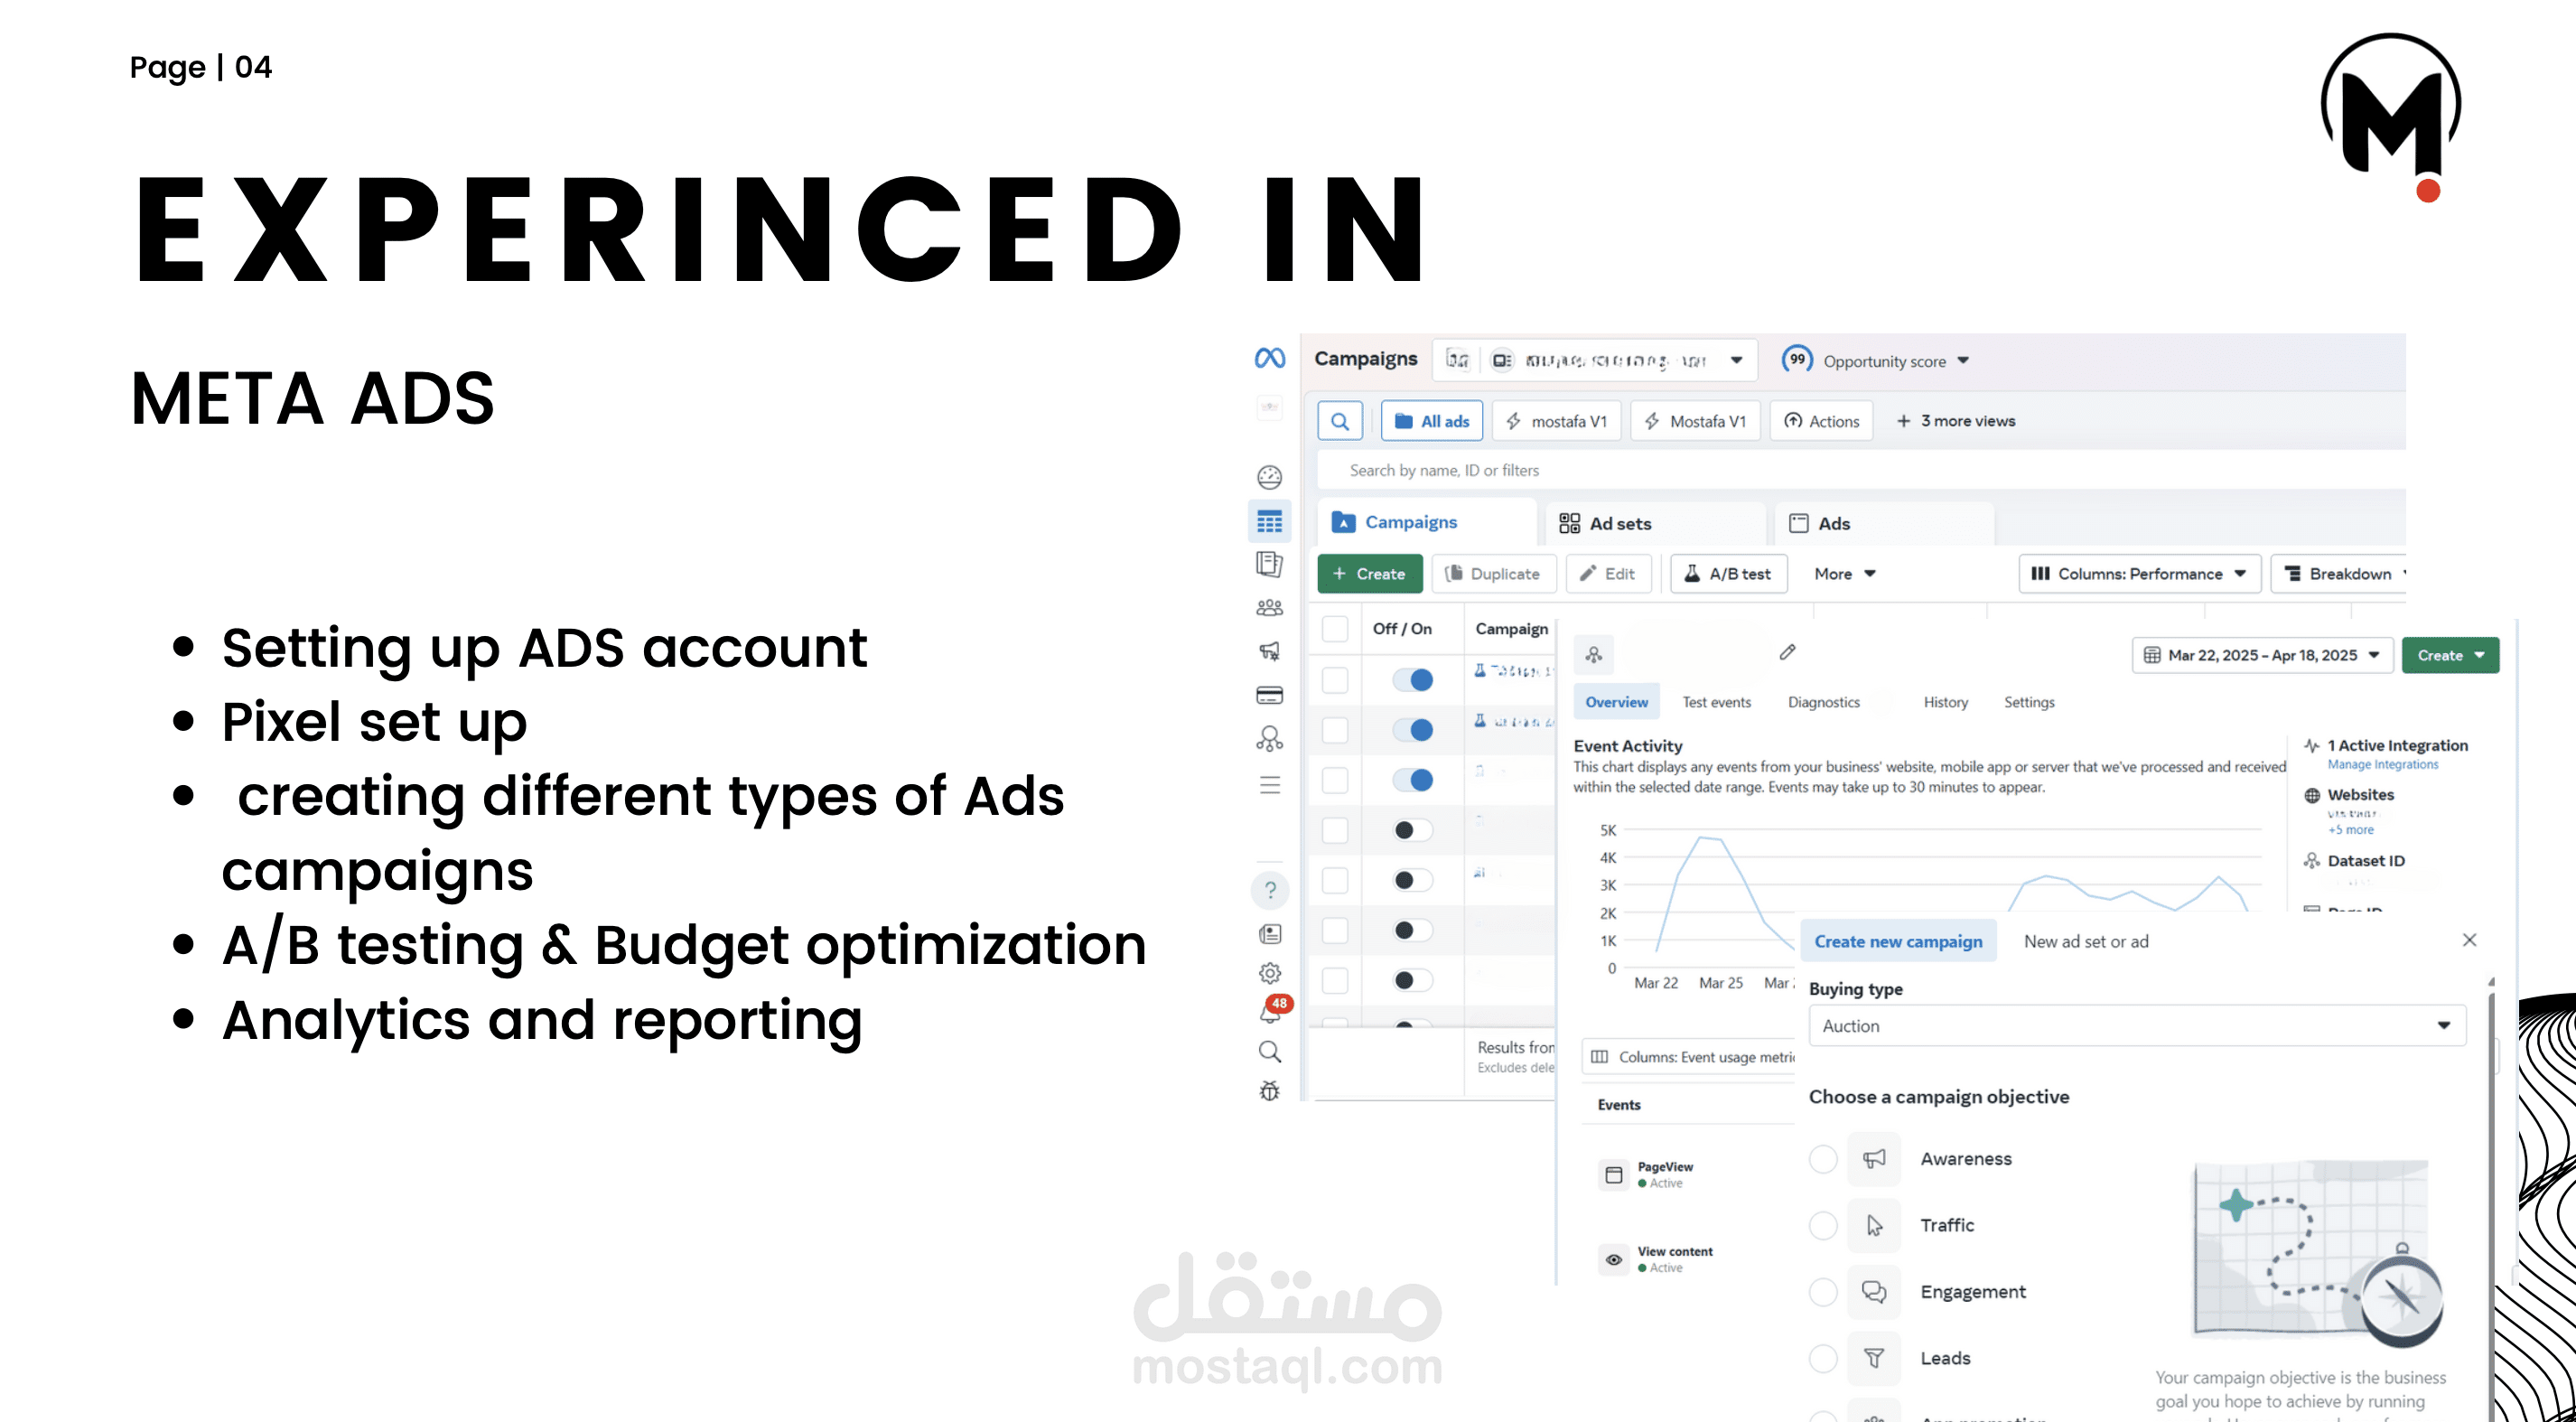This screenshot has height=1422, width=2576.
Task: Click the 3 more views button
Action: coord(1956,421)
